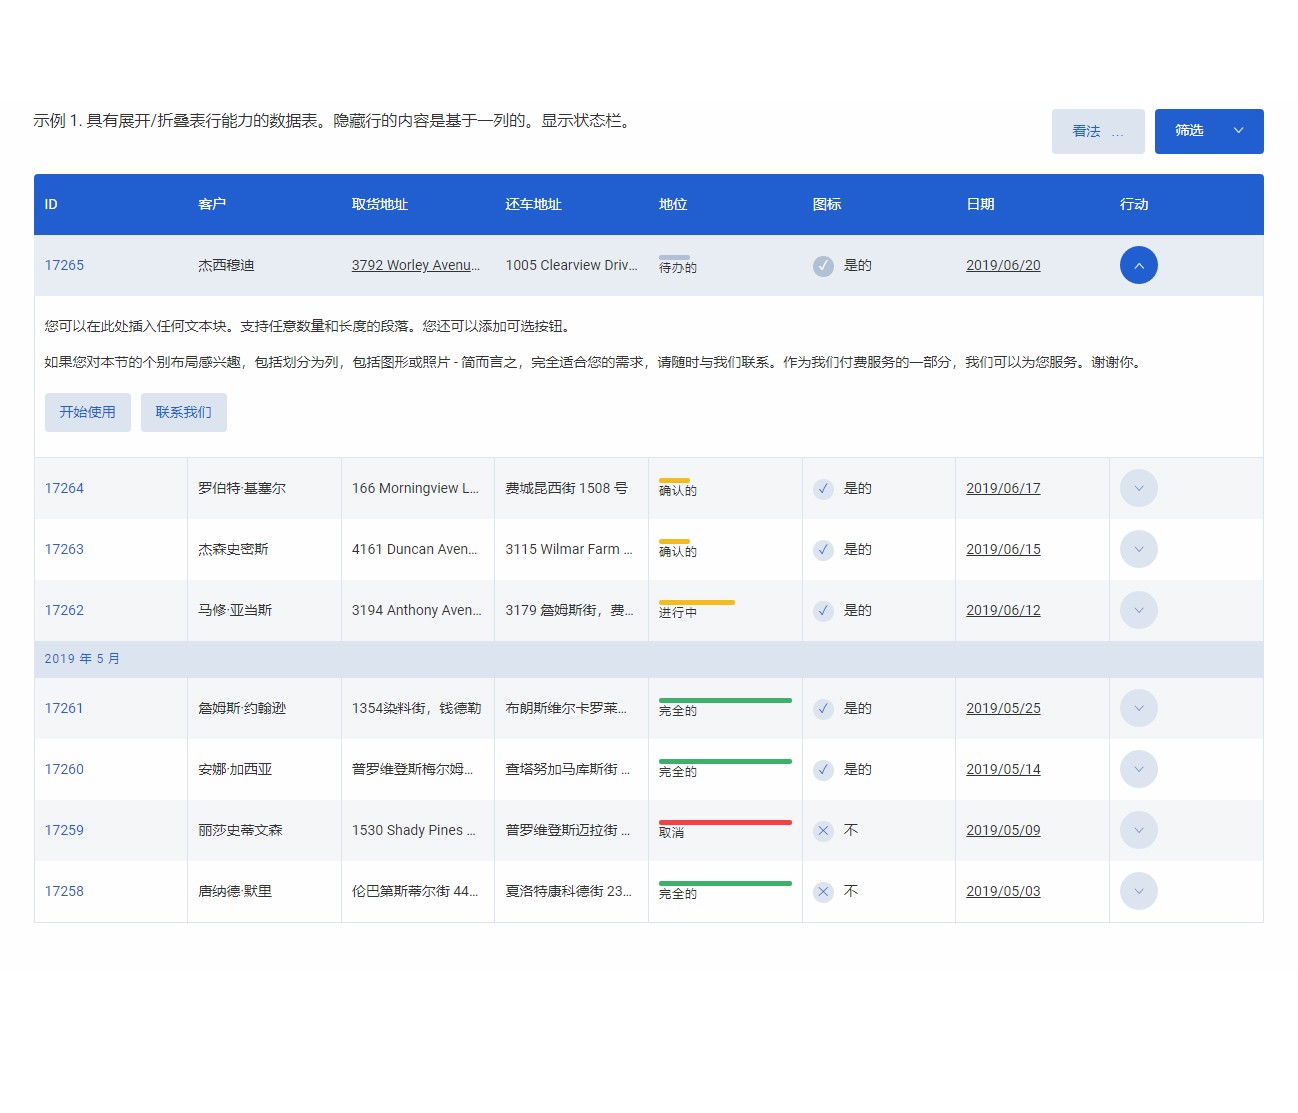Click the check icon in row 17260
Image resolution: width=1298 pixels, height=1113 pixels.
[823, 770]
